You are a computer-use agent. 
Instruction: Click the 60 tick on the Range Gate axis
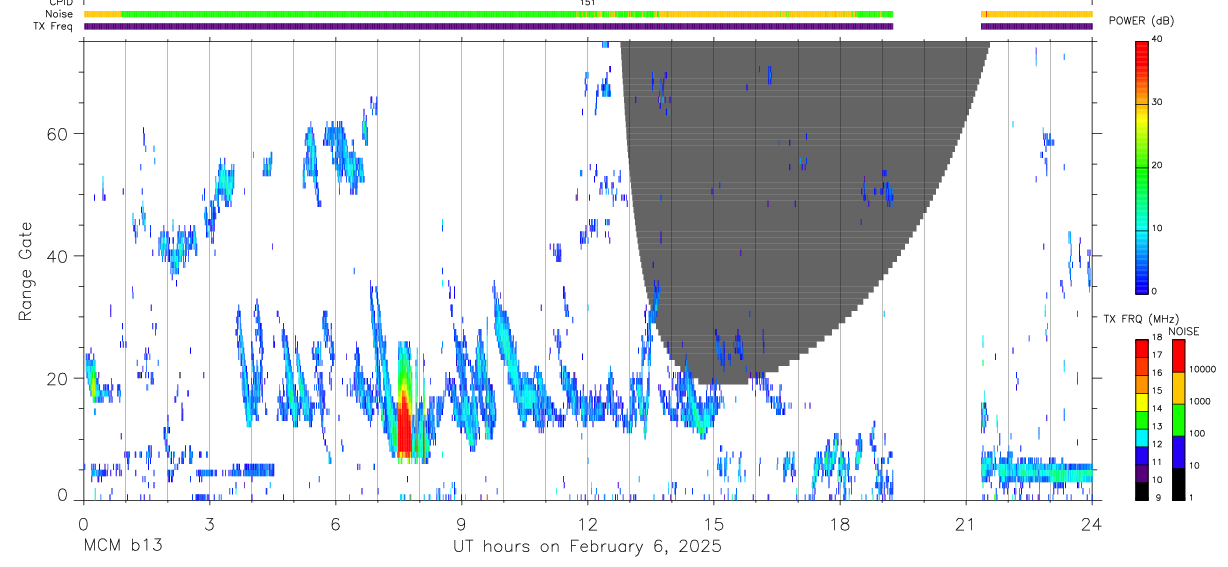[57, 134]
